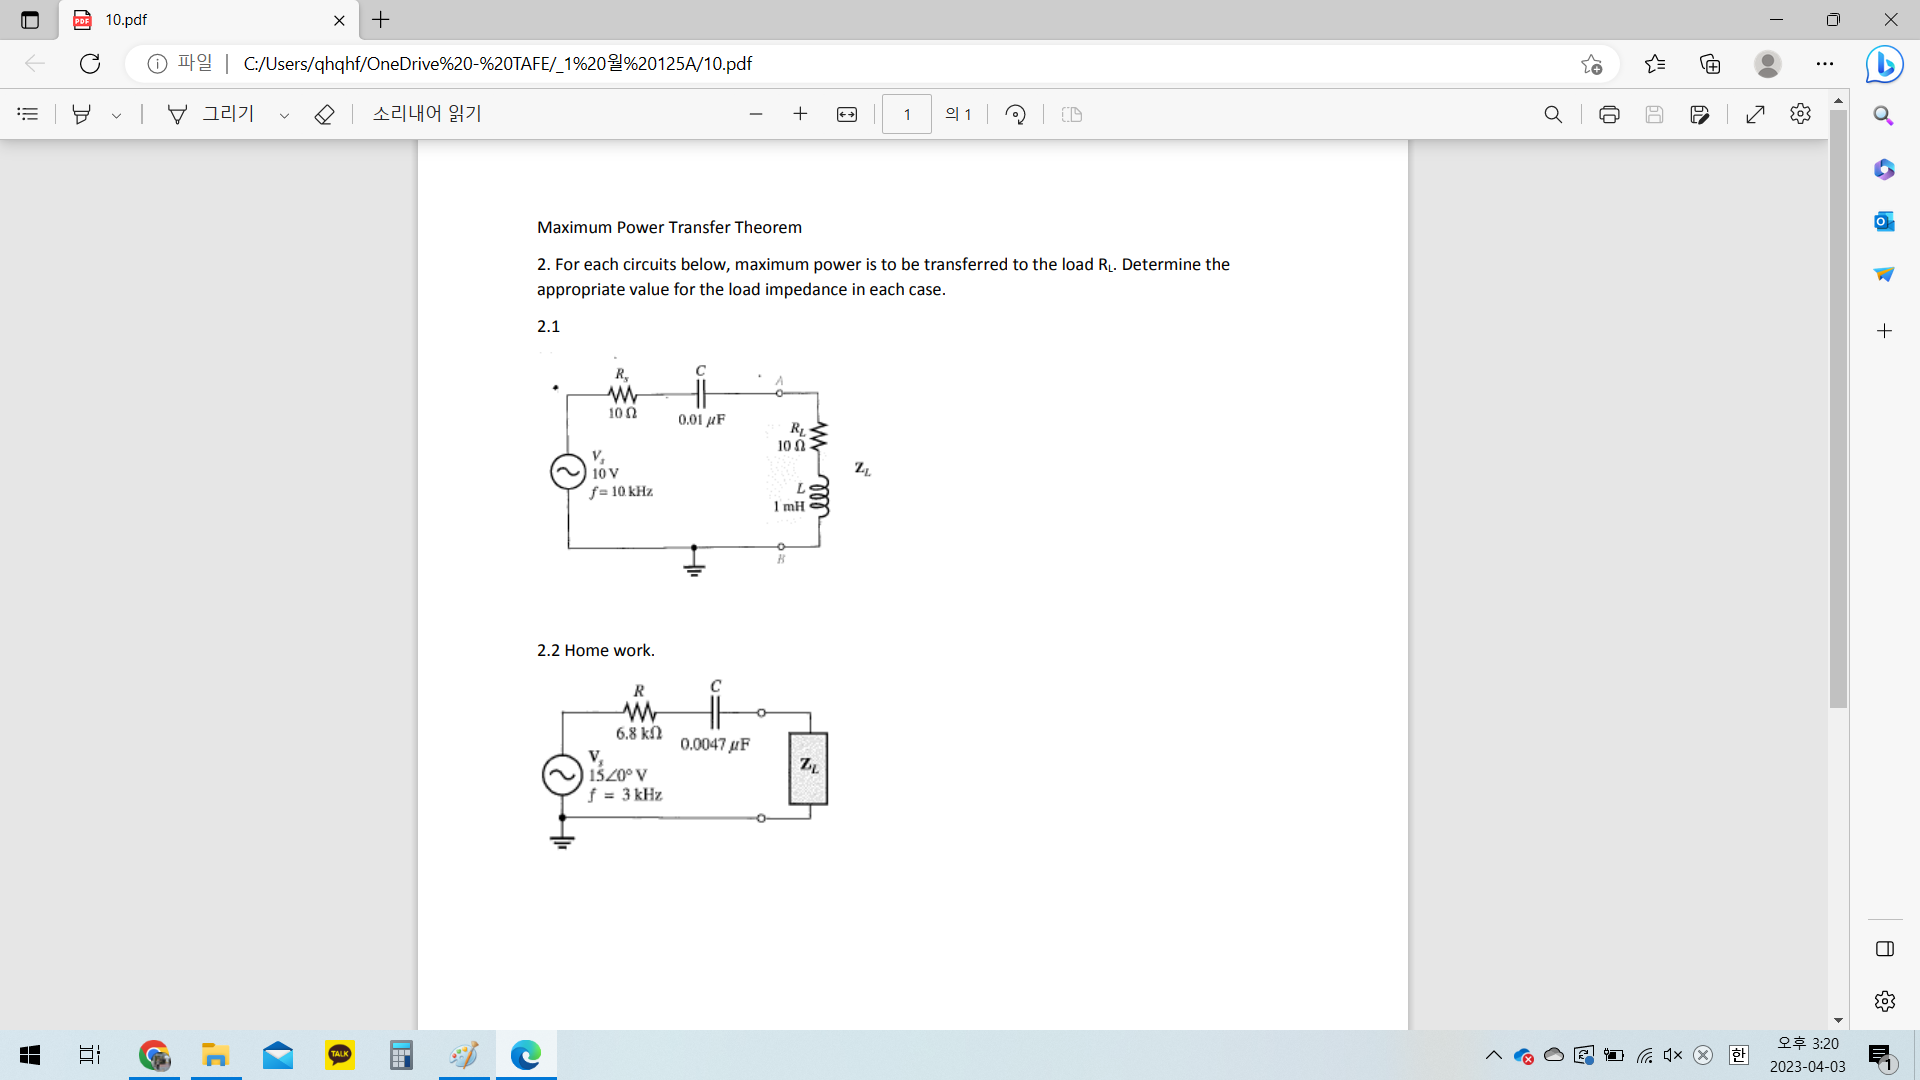Select the erase annotation tool
1920x1080 pixels.
[324, 114]
